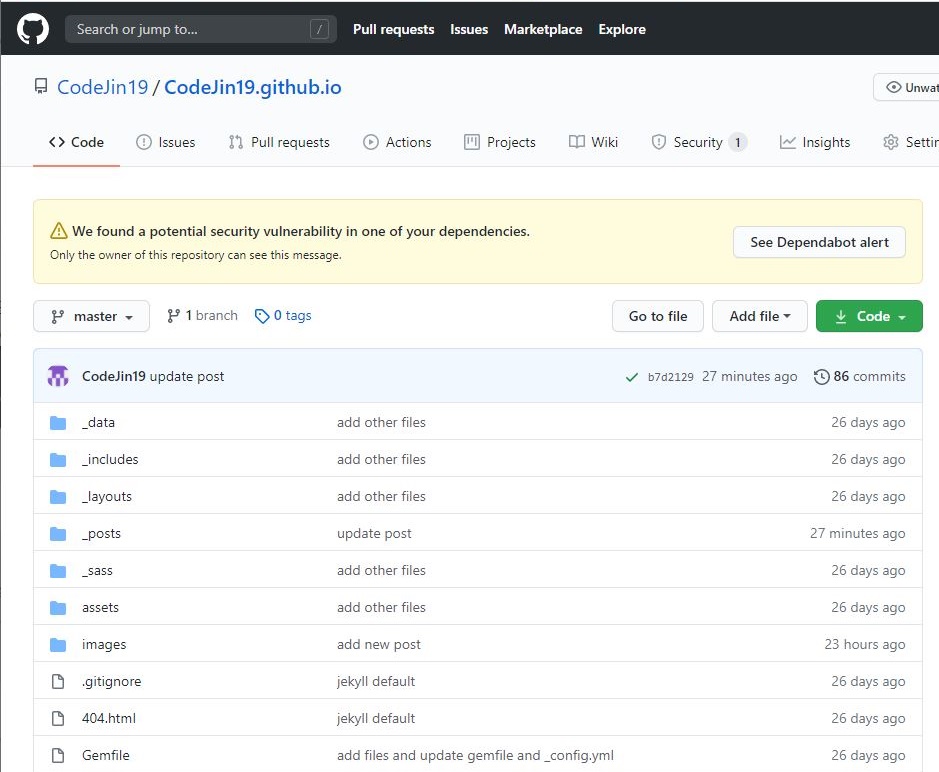Viewport: 939px width, 772px height.
Task: View the 86 commits history link
Action: tap(860, 376)
